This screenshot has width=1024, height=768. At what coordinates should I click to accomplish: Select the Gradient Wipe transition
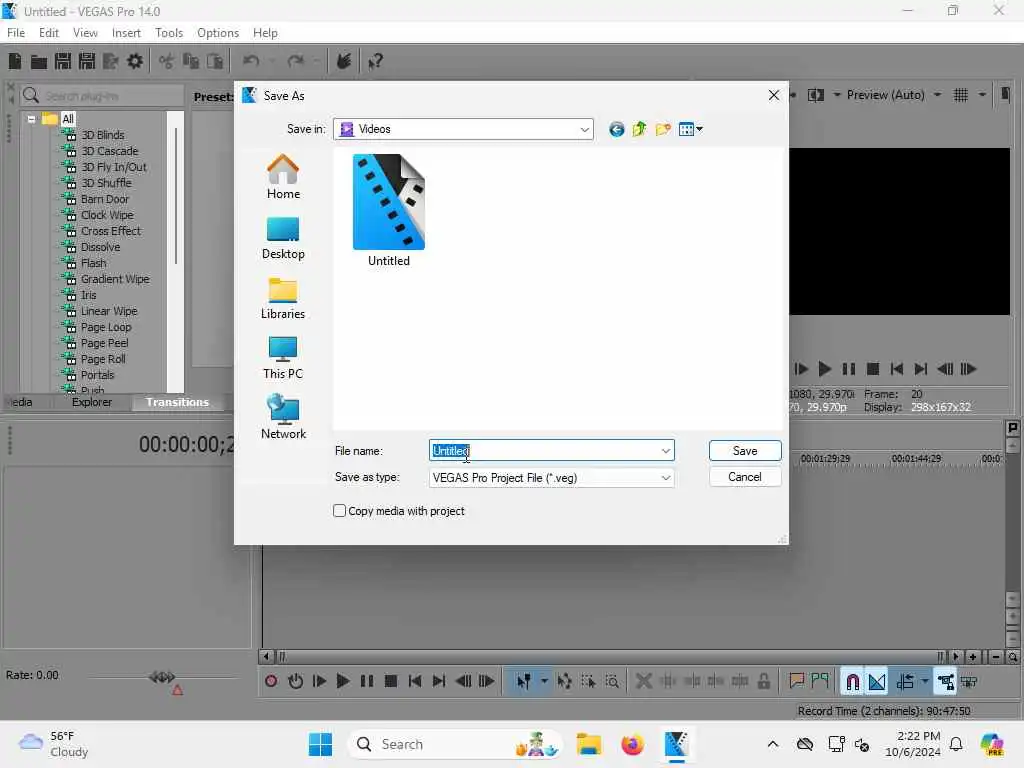(115, 279)
